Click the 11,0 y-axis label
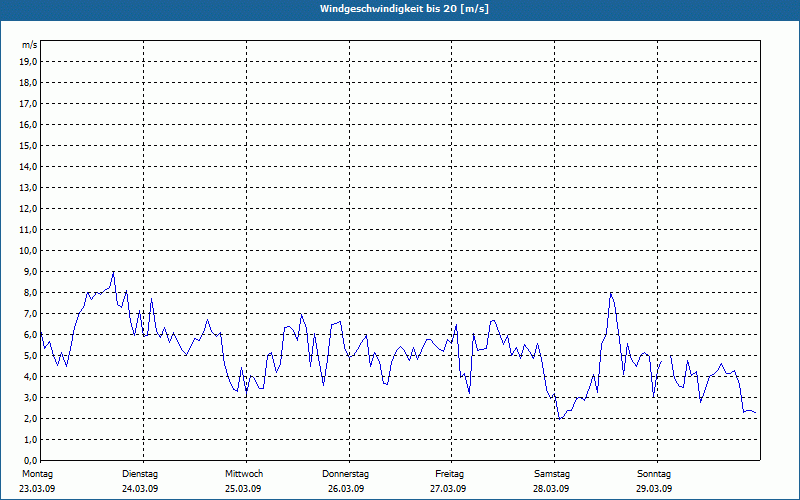 28,230
